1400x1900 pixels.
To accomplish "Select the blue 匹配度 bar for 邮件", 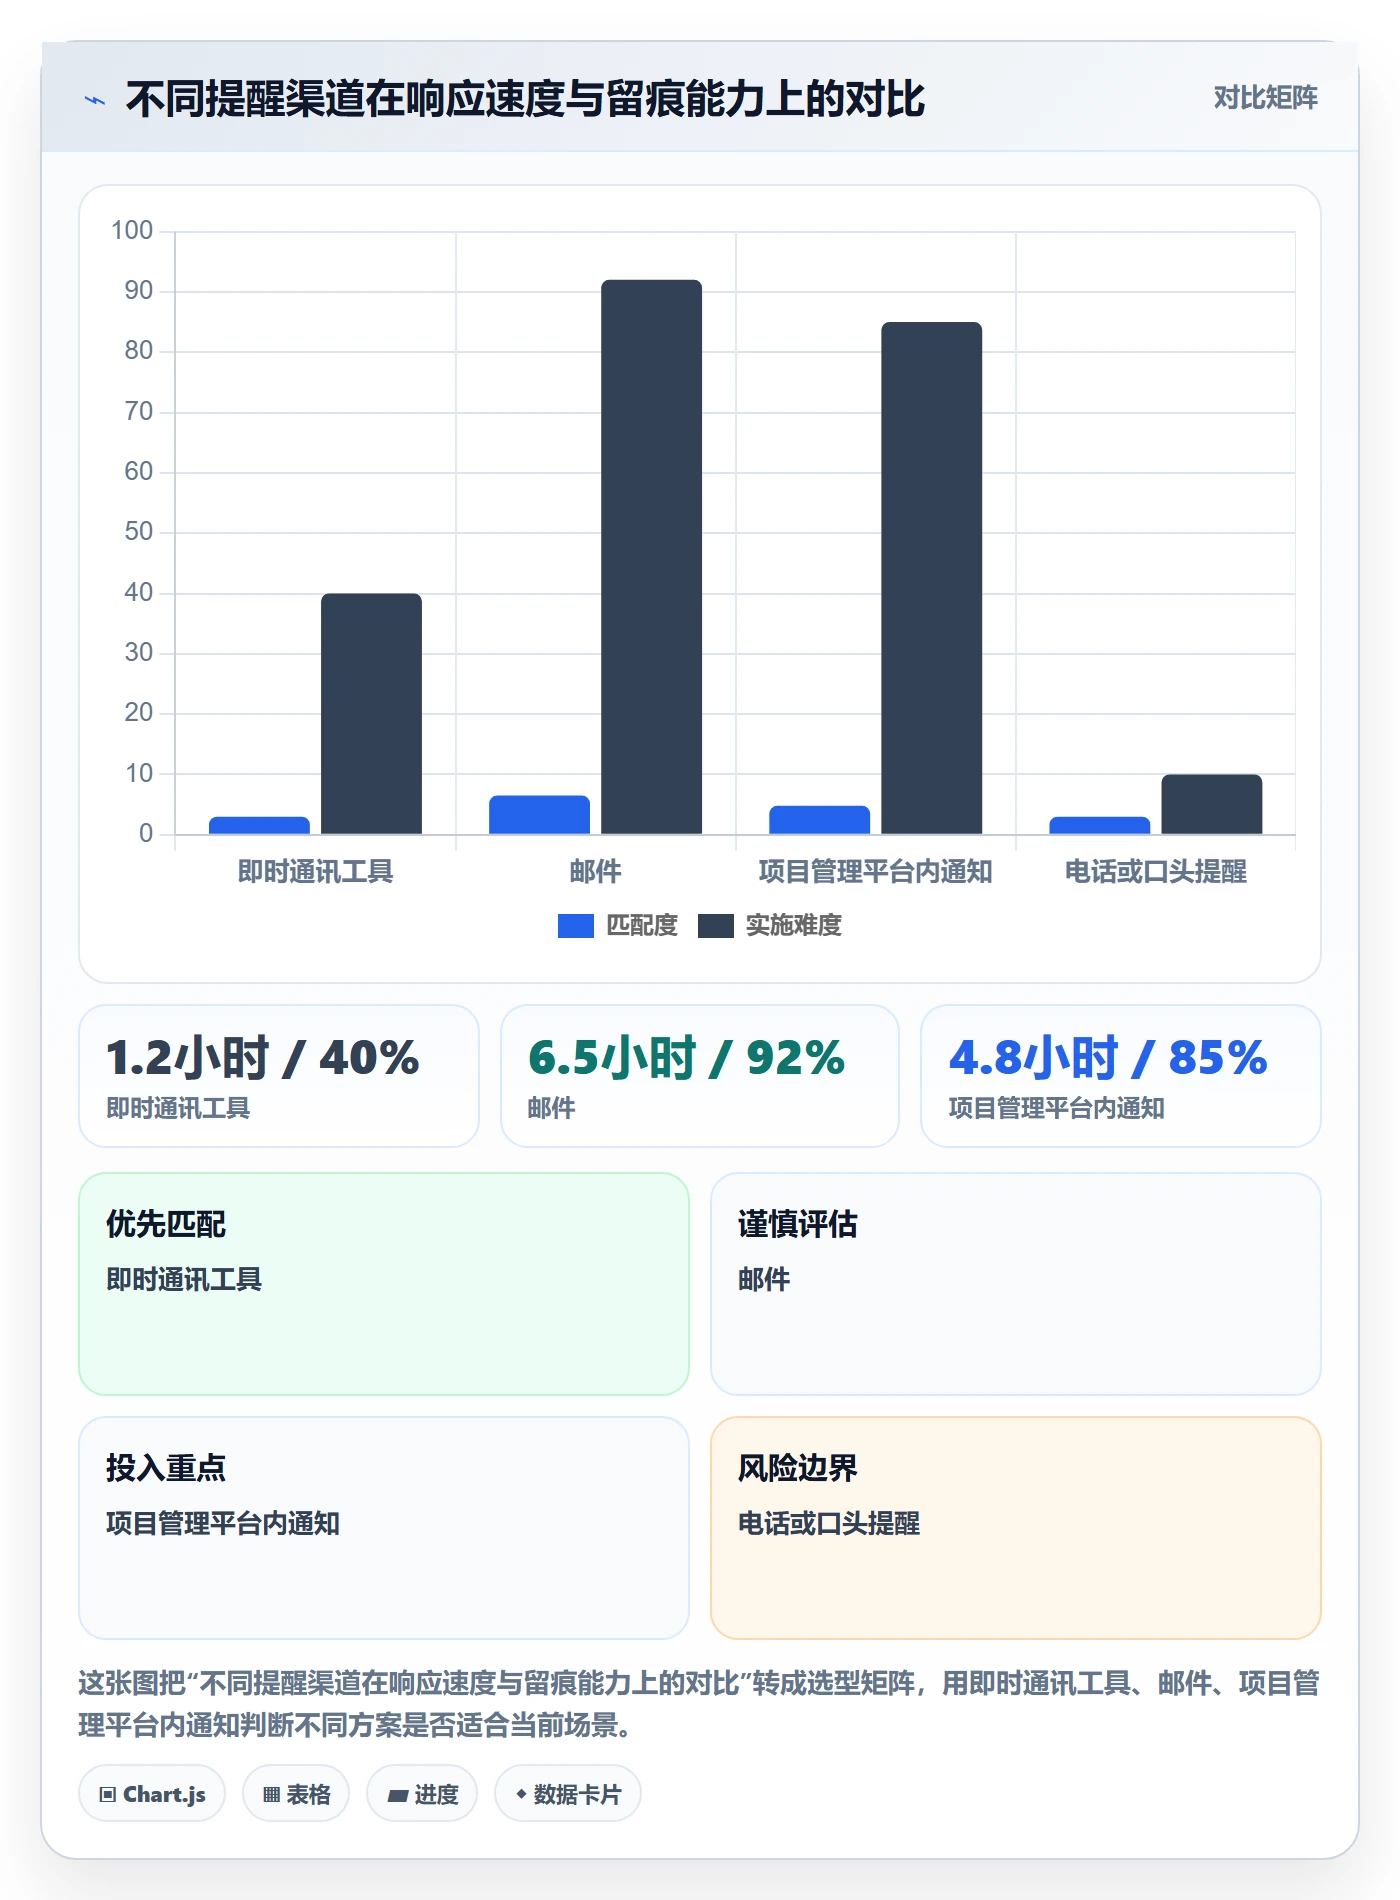I will (539, 815).
